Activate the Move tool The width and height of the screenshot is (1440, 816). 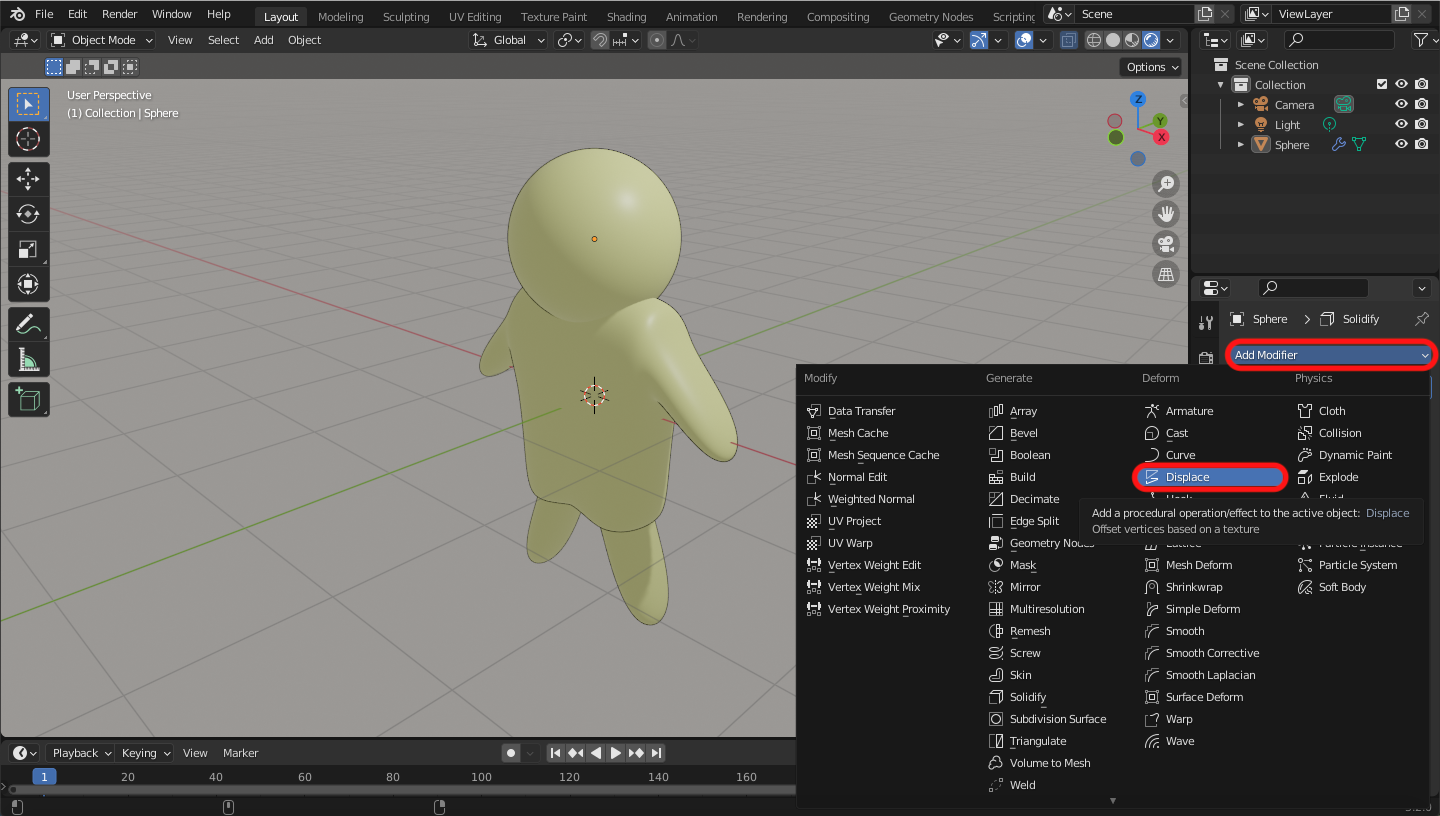coord(29,179)
